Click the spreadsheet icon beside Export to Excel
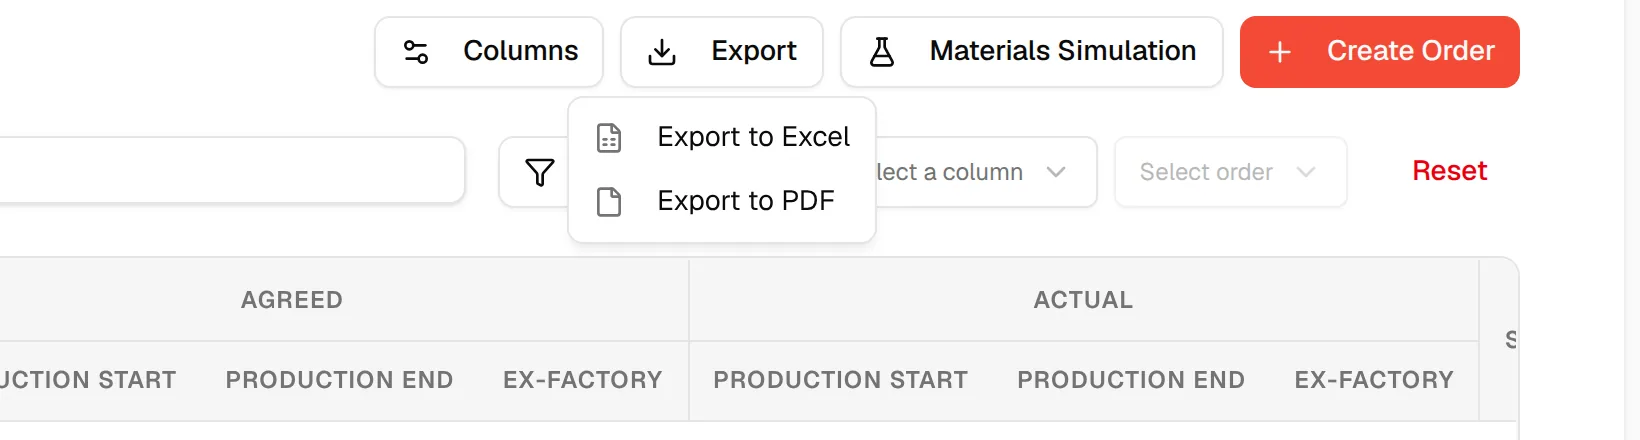The image size is (1640, 440). 609,137
